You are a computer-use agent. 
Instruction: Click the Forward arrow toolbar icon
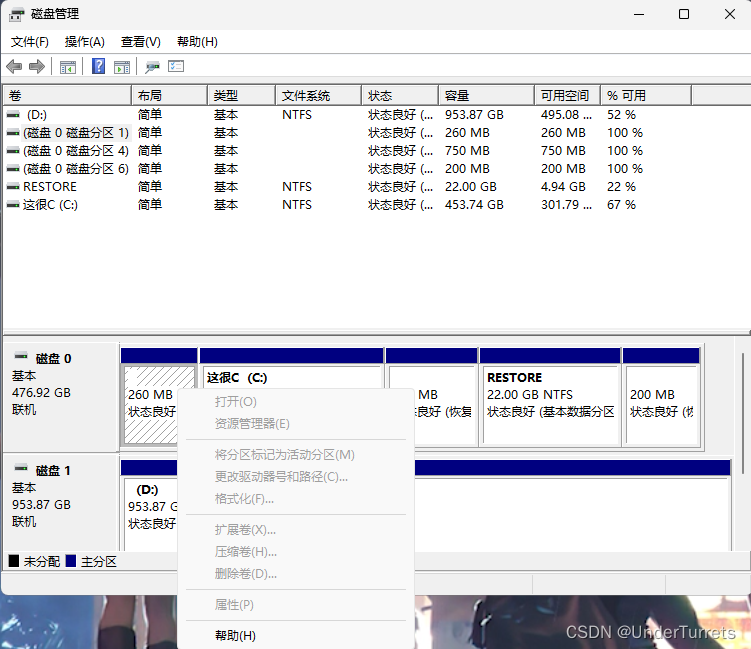click(x=37, y=66)
